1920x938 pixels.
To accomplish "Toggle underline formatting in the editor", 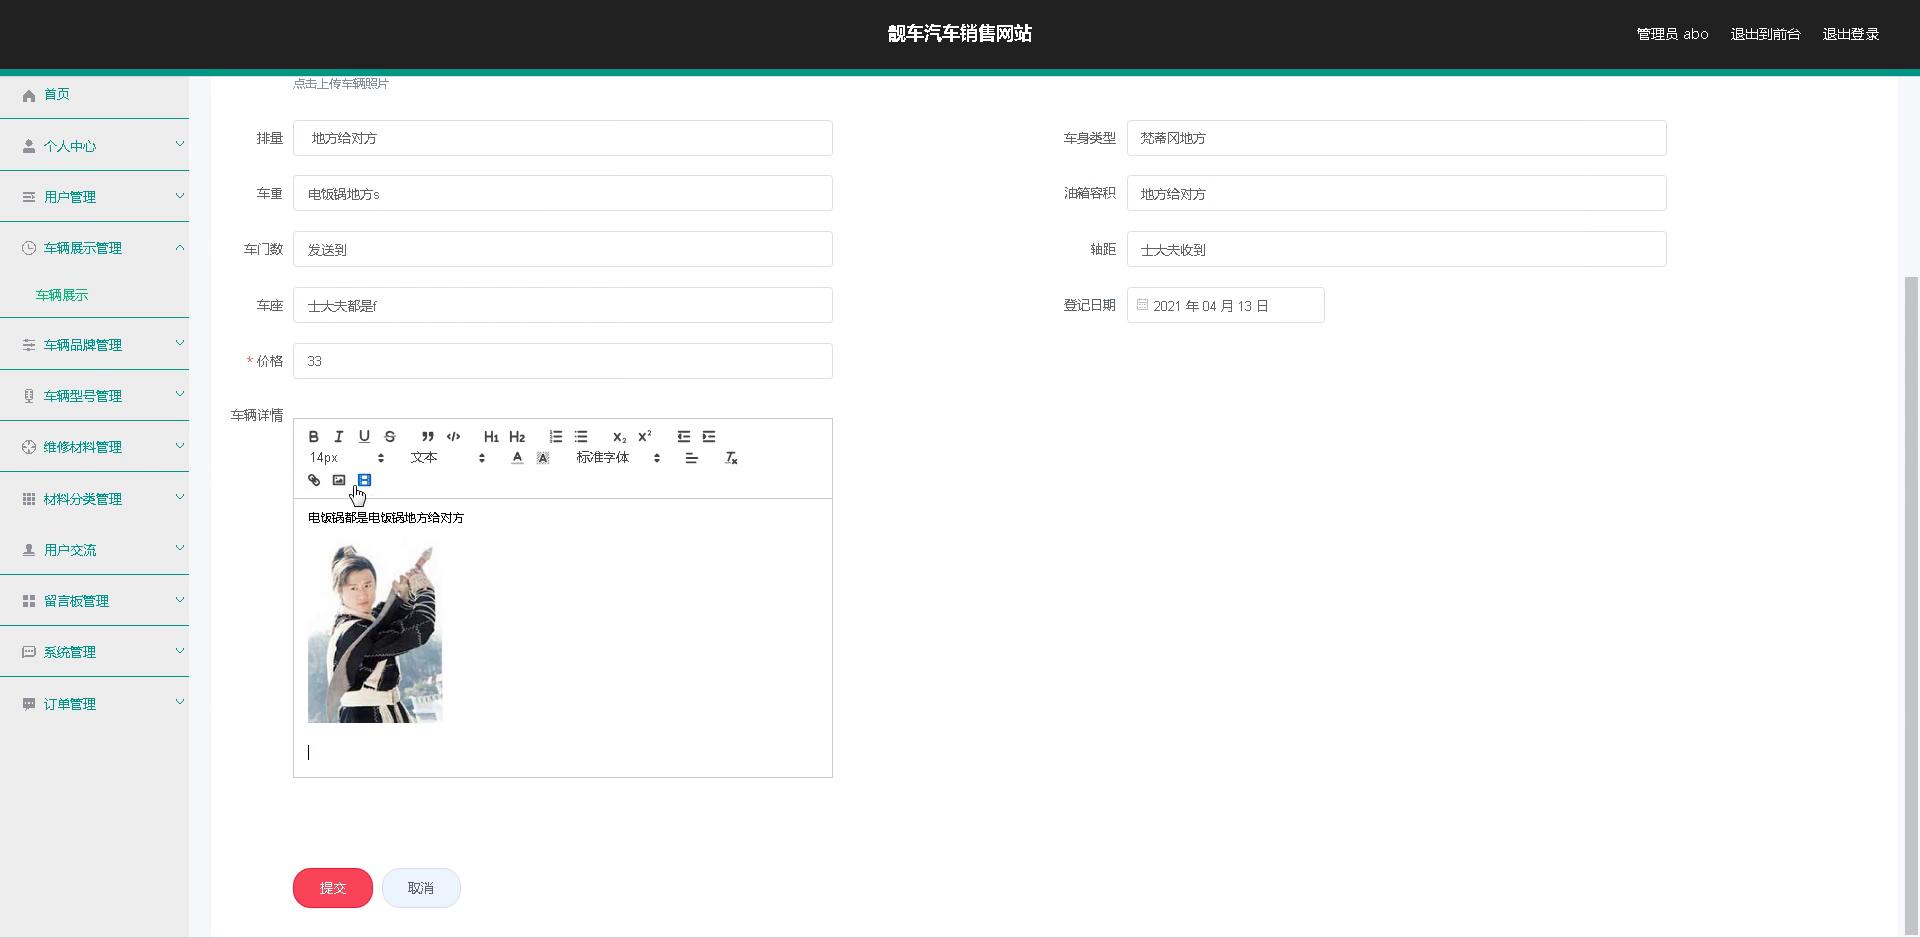I will [x=364, y=436].
